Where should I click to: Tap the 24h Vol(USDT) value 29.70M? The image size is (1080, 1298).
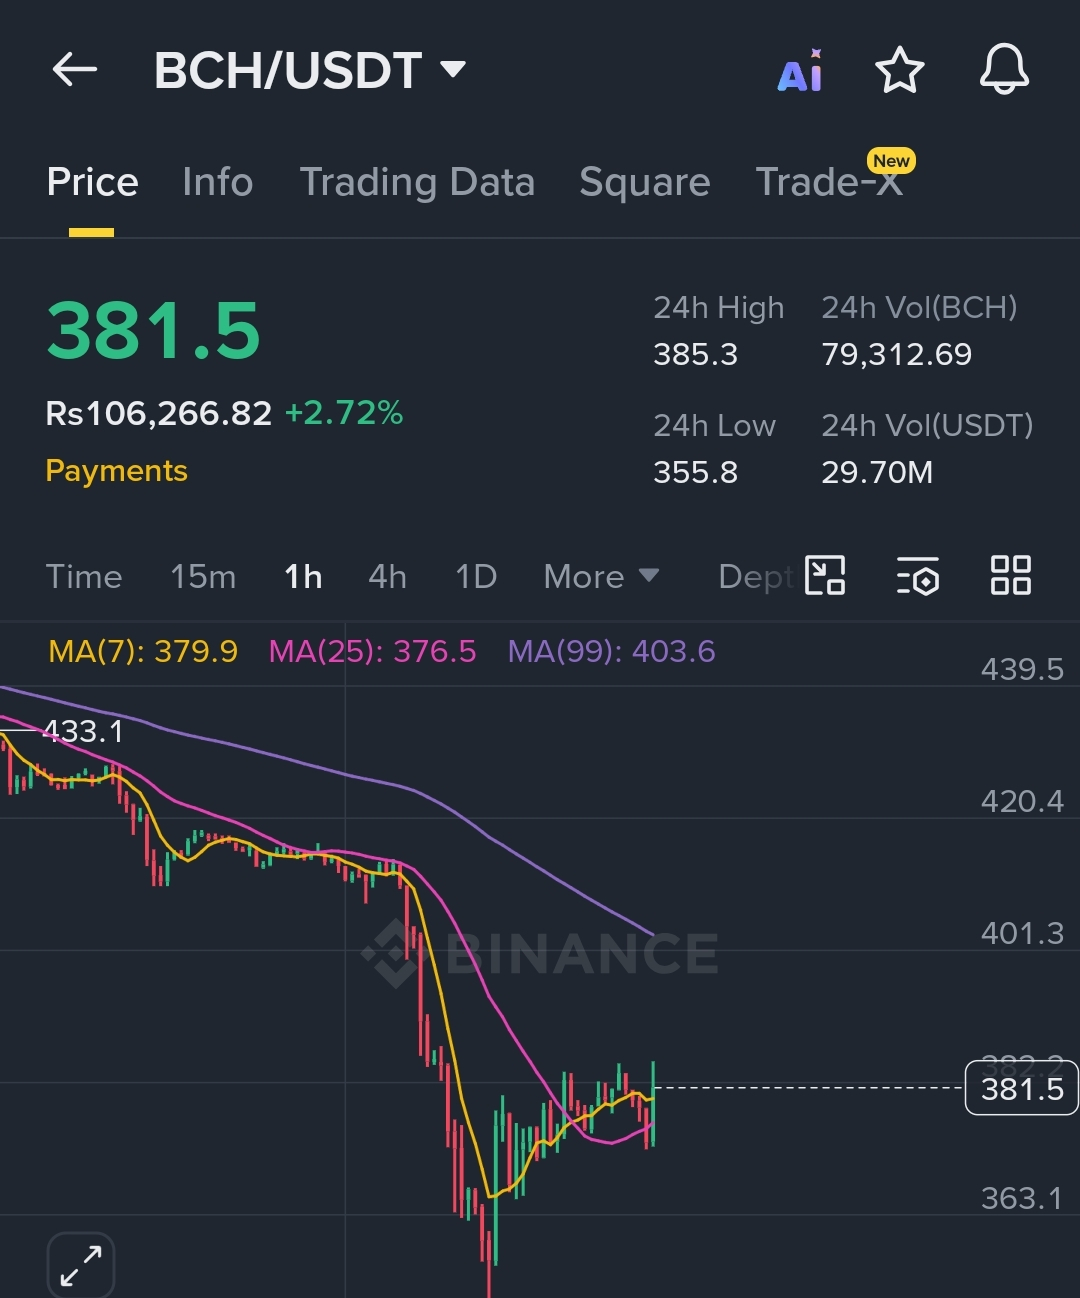[x=877, y=472]
